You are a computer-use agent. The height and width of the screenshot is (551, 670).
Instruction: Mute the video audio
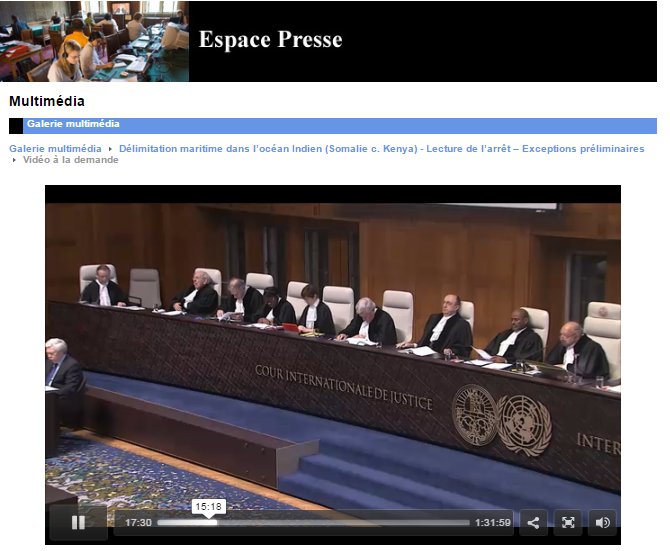602,522
